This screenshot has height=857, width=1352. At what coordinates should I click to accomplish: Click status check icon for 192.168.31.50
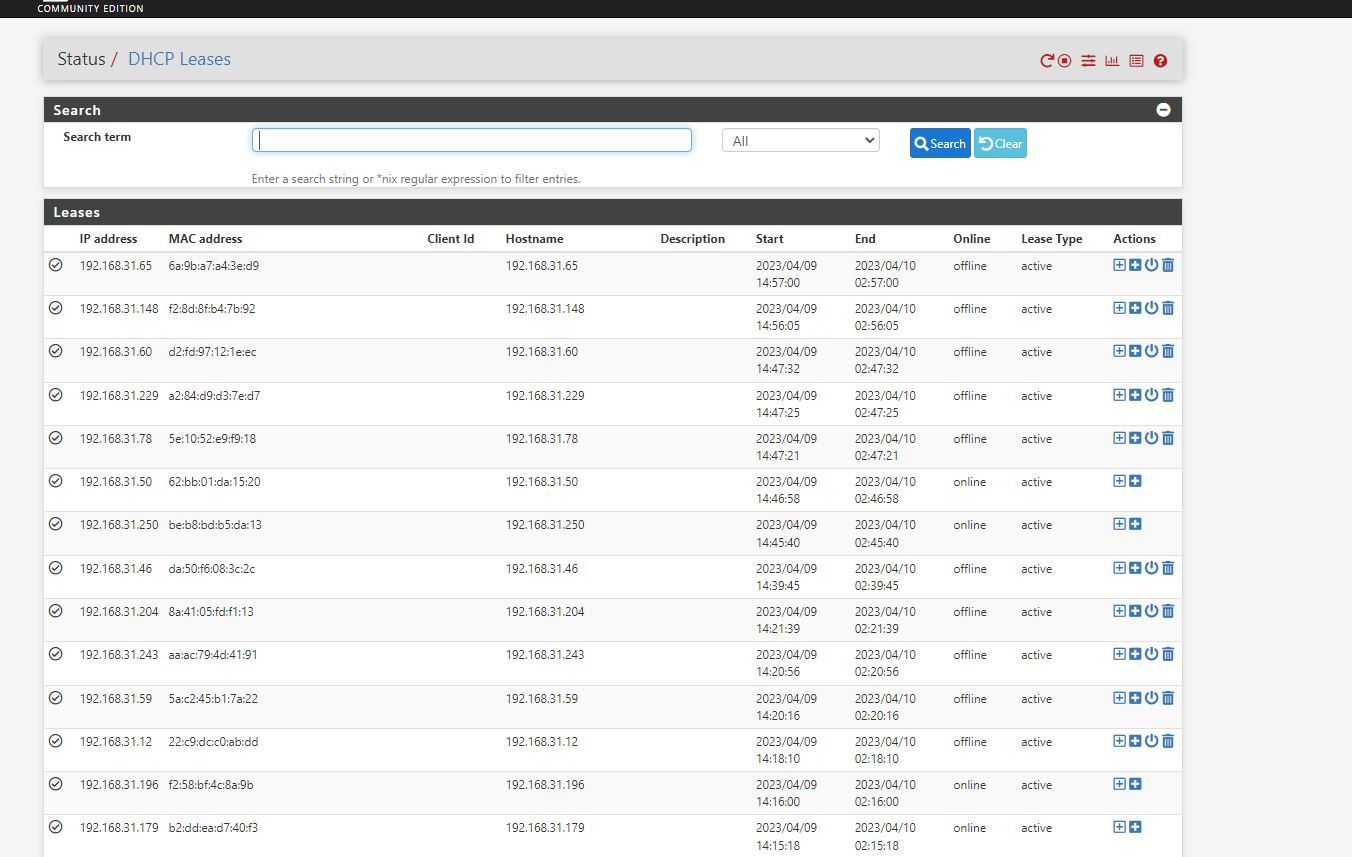tap(56, 481)
